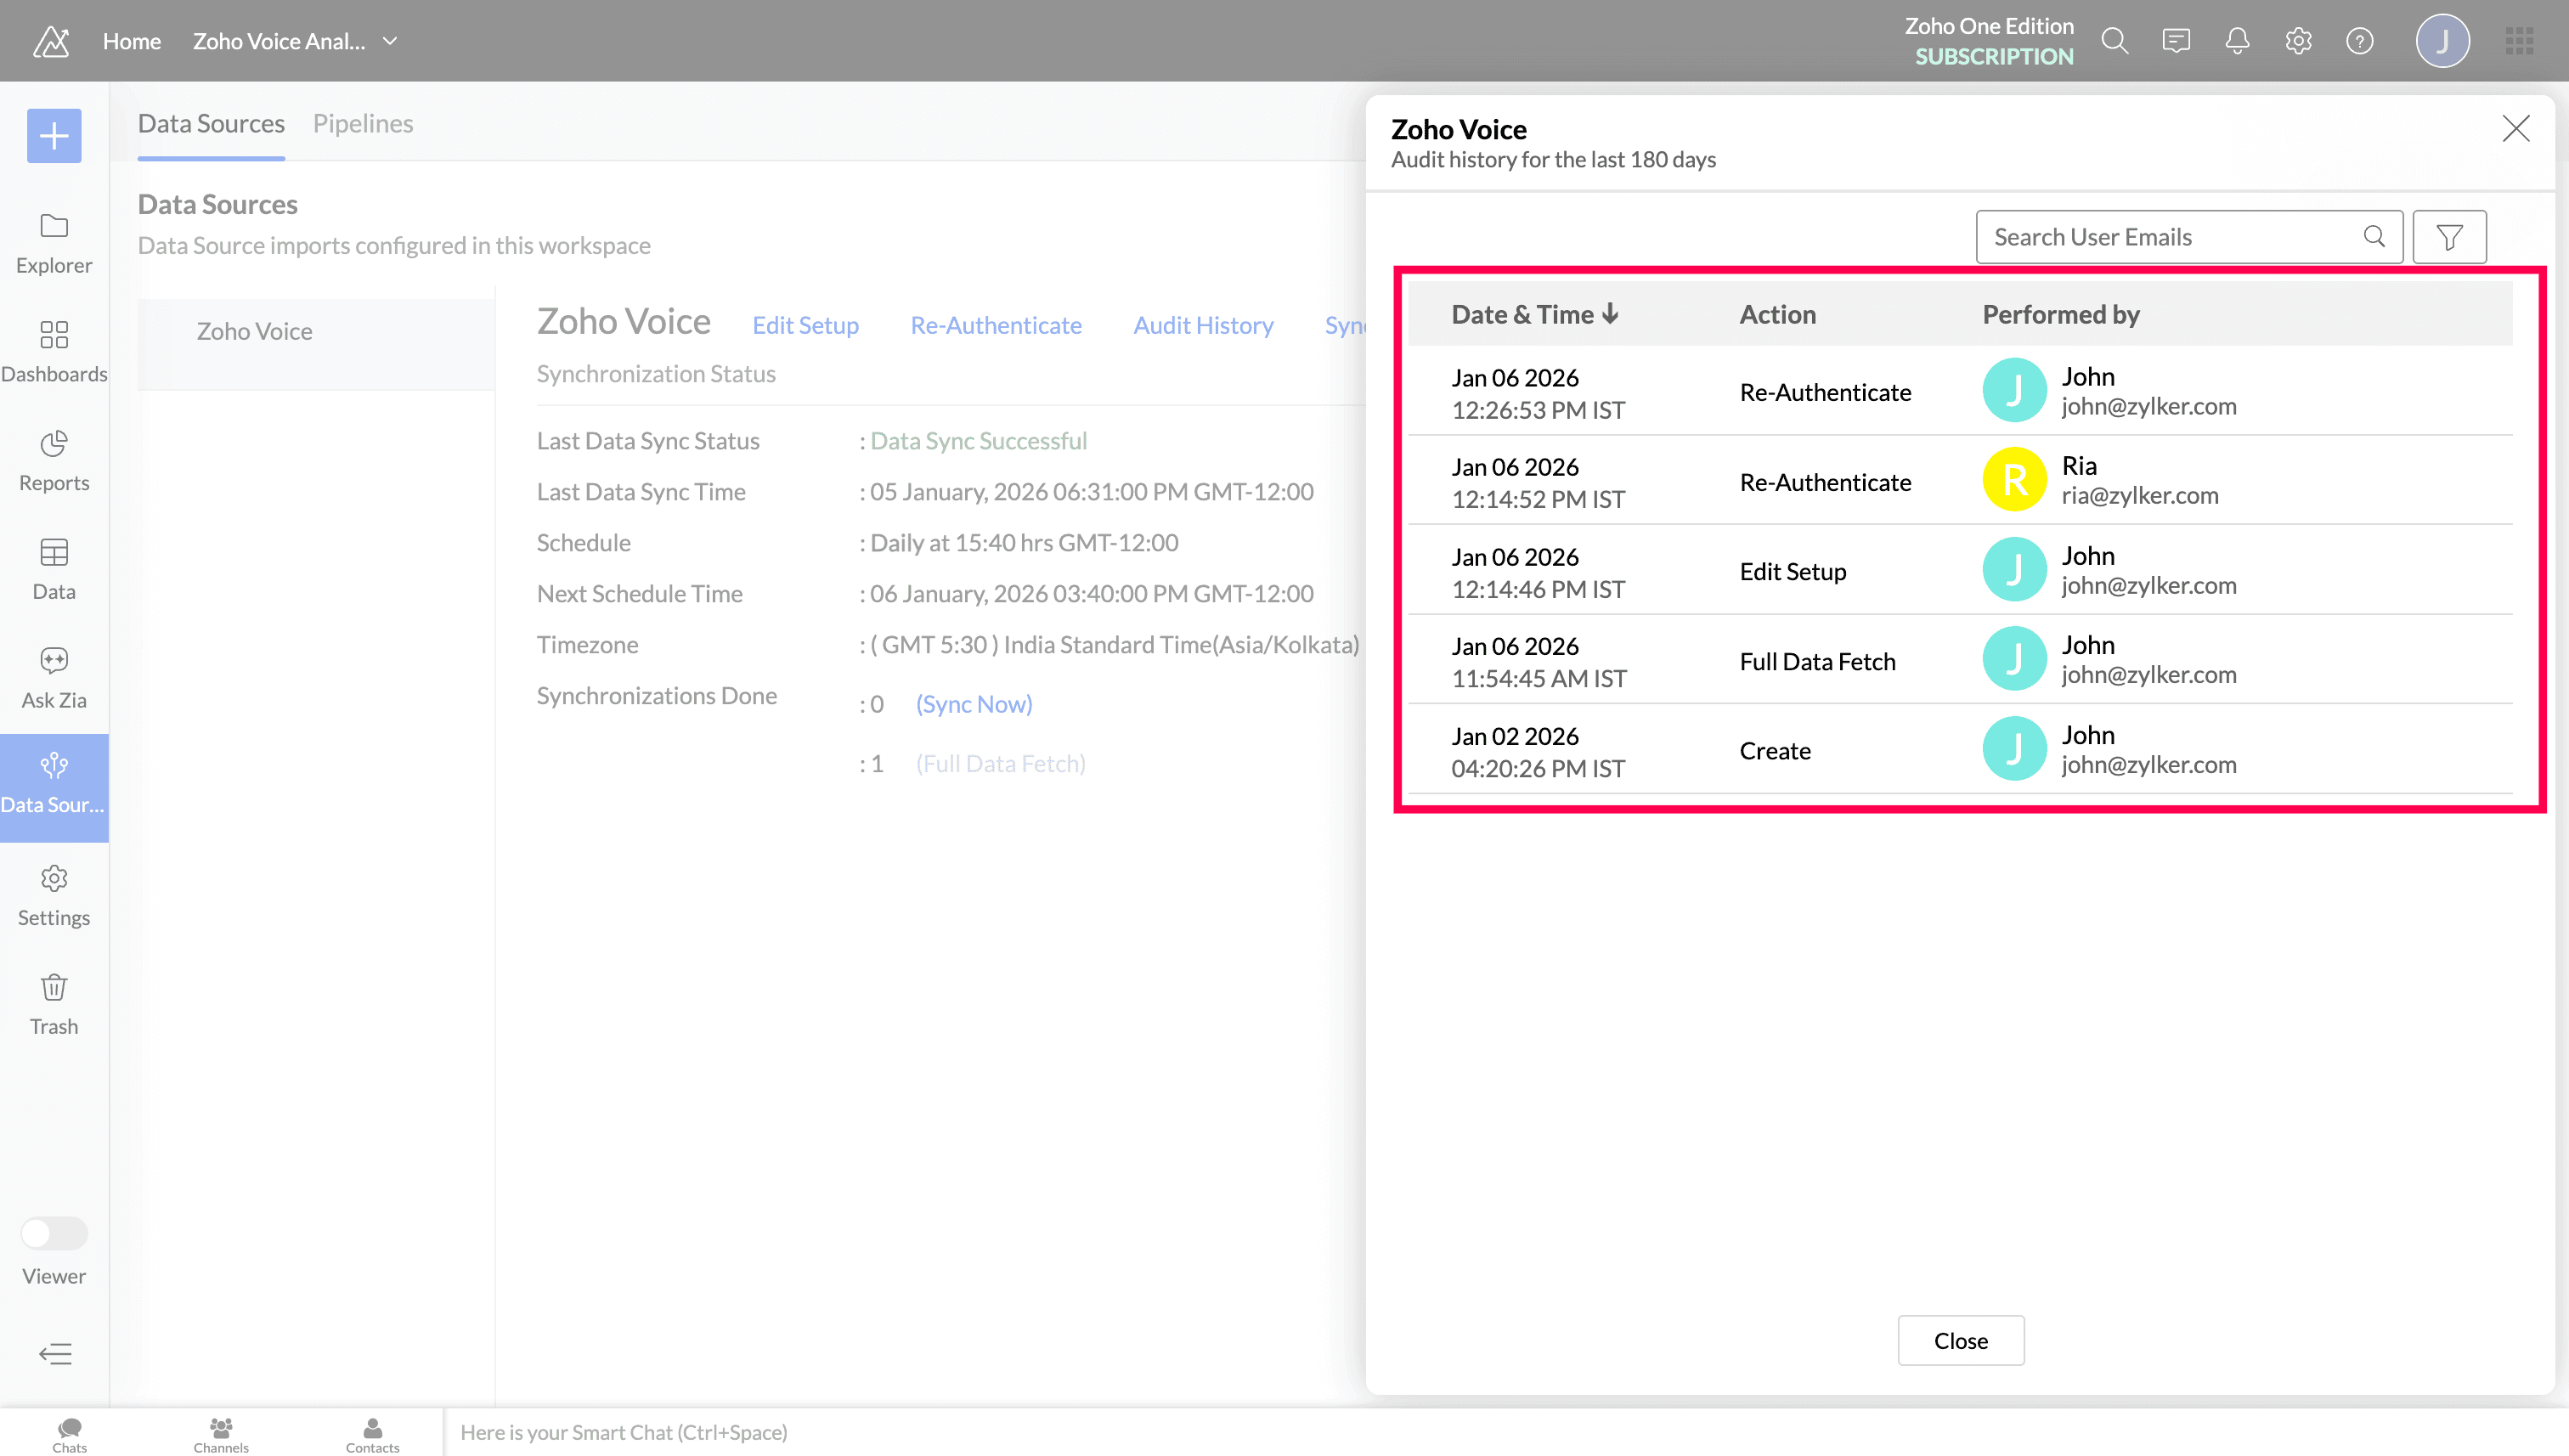Switch to the Pipelines tab
The width and height of the screenshot is (2569, 1456).
click(363, 123)
